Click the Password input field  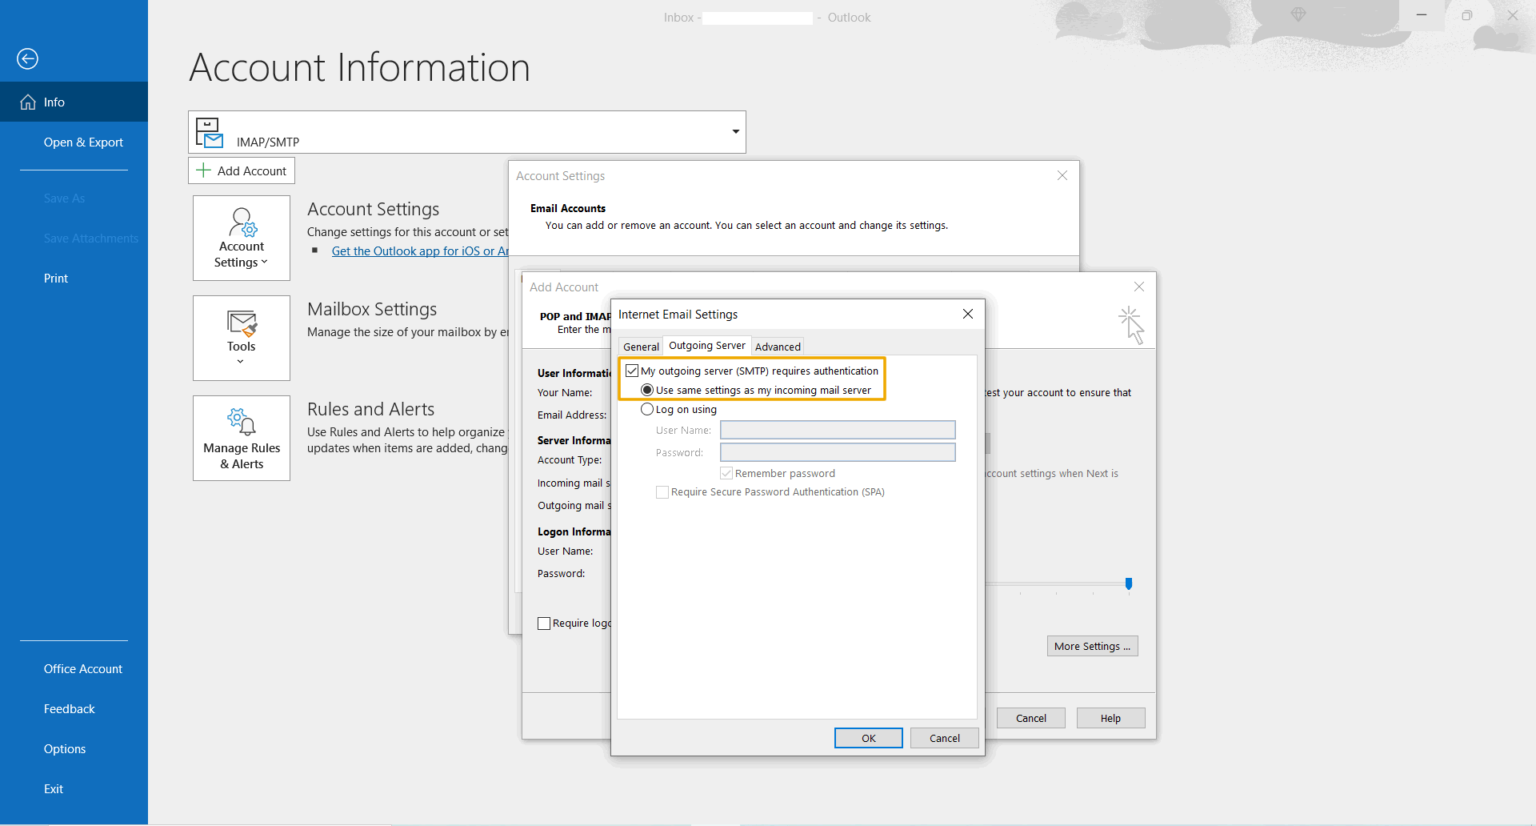tap(837, 452)
